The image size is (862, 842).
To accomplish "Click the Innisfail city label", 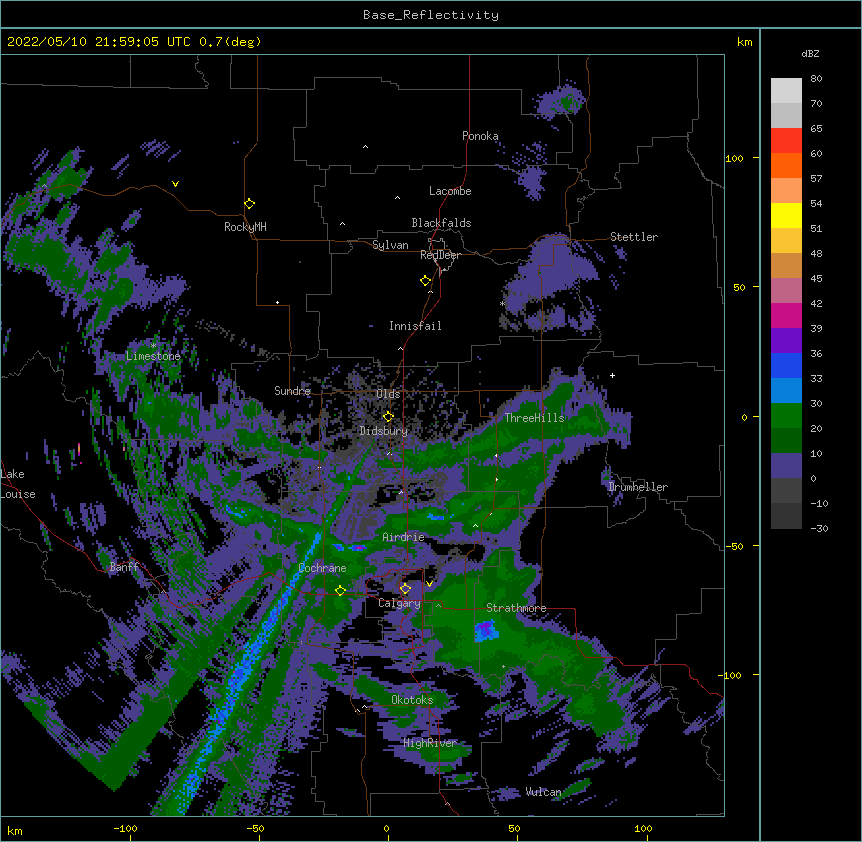I will 415,326.
